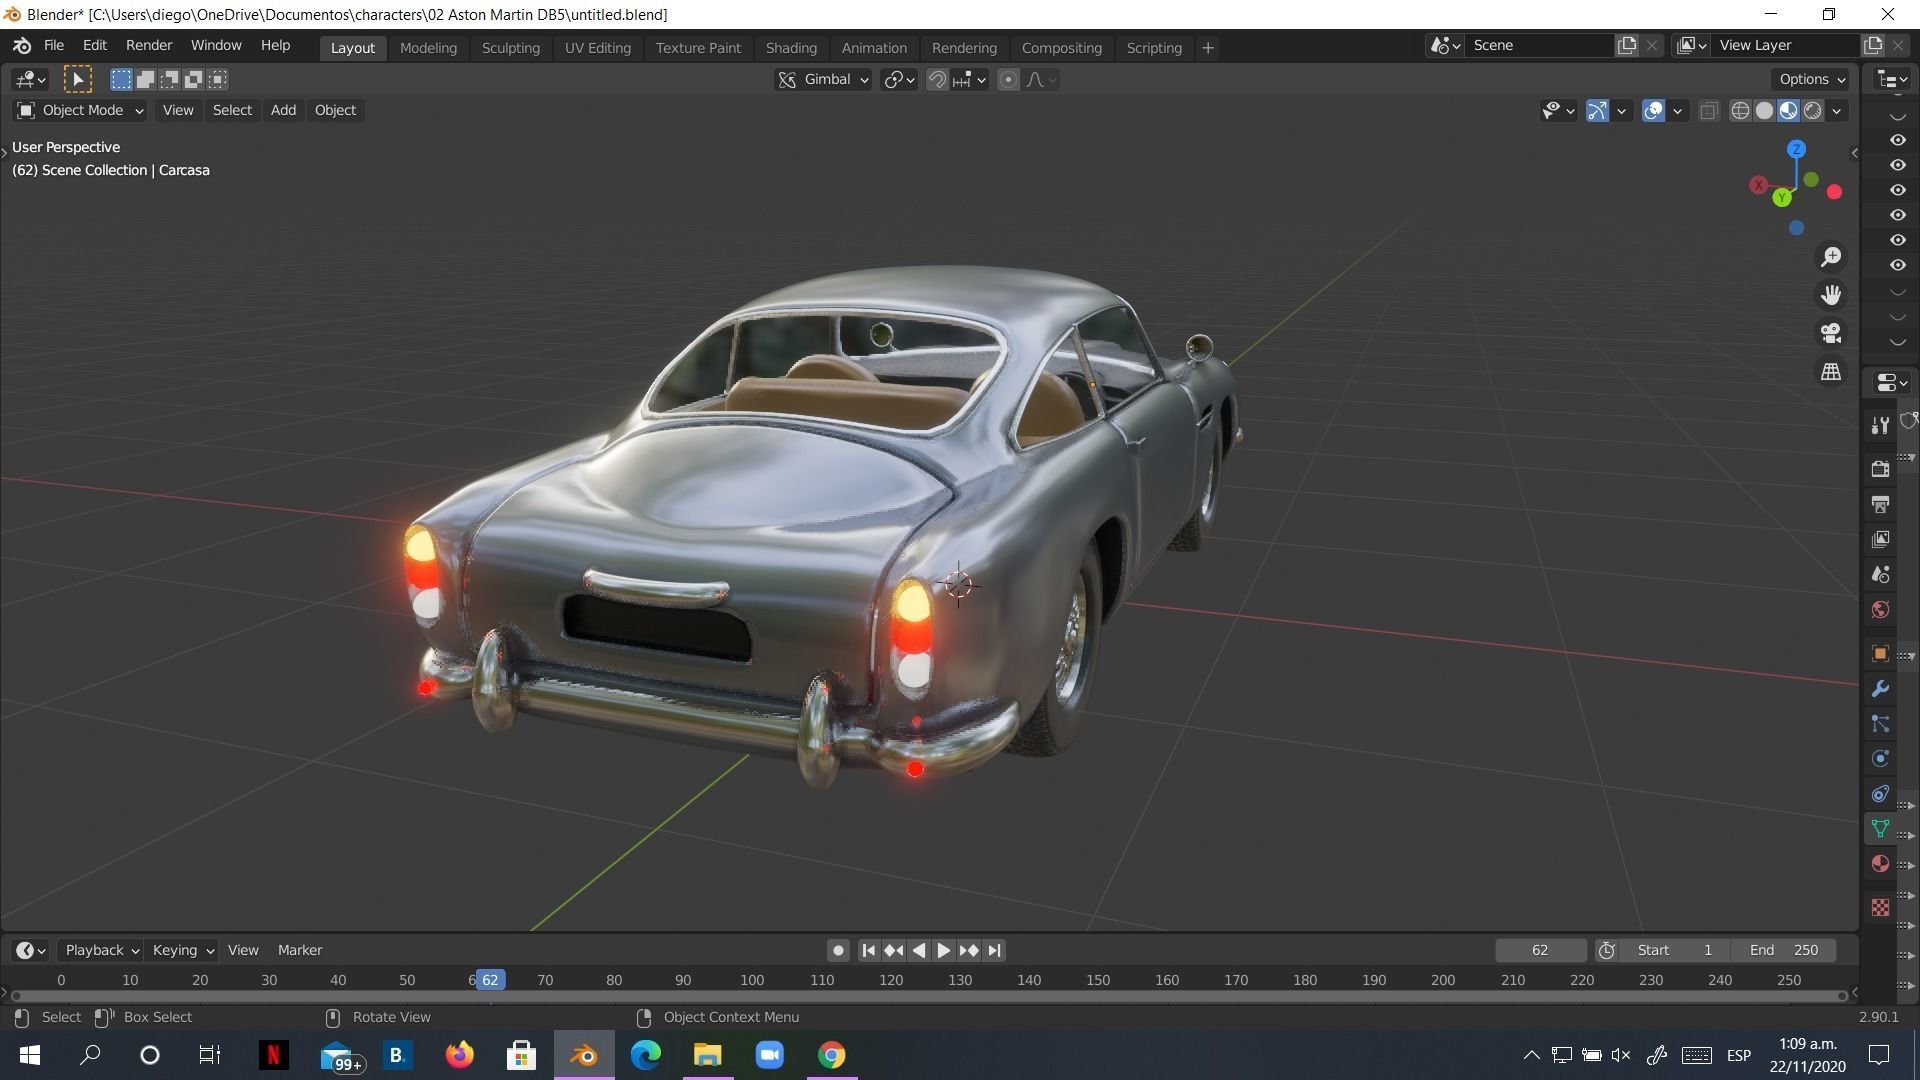Click the zoom view magnifier icon
The width and height of the screenshot is (1920, 1080).
1831,257
